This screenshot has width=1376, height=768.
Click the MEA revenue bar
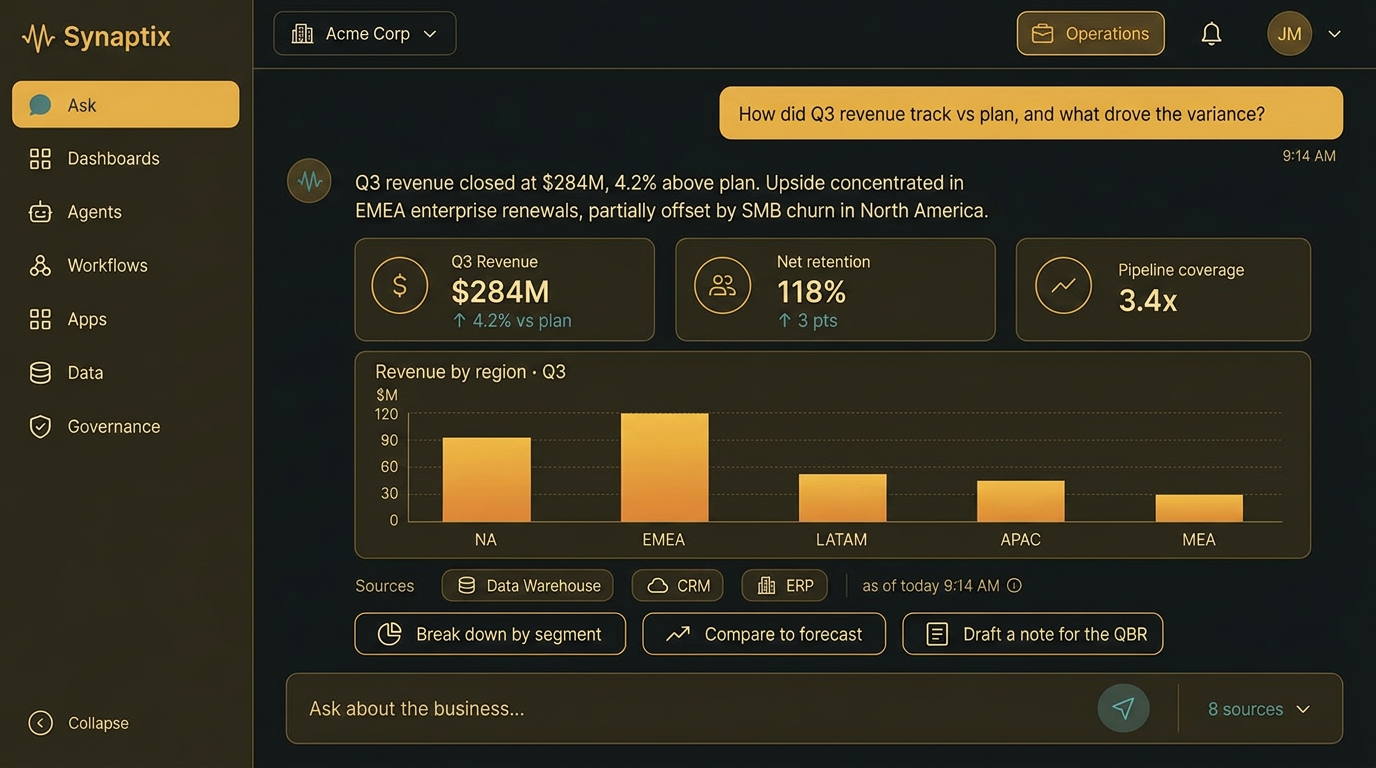pos(1199,508)
